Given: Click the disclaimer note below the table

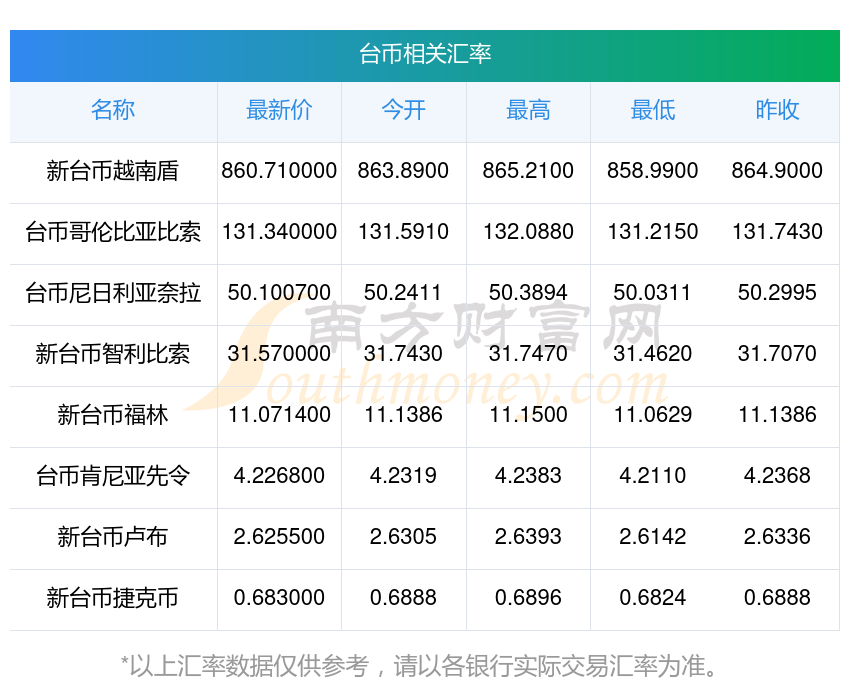Looking at the screenshot, I should (x=418, y=666).
